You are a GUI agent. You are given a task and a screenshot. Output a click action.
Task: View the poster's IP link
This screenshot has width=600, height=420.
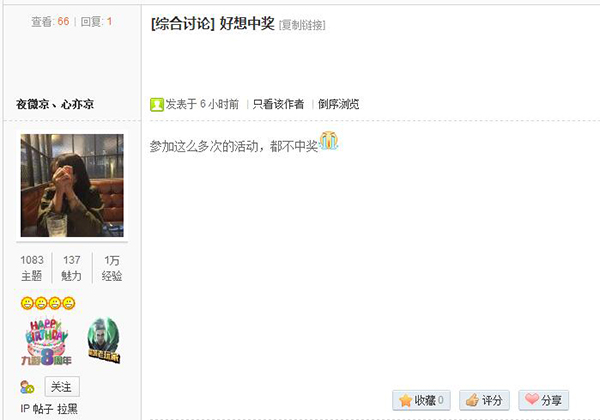tap(25, 409)
